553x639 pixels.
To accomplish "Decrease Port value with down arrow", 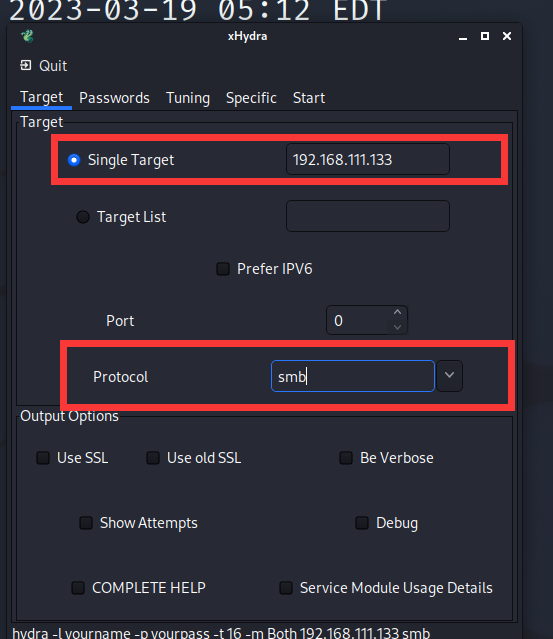I will [x=398, y=327].
